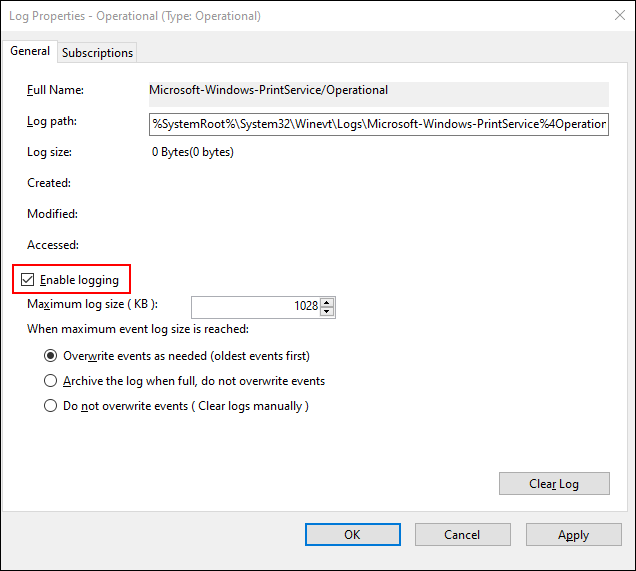Image resolution: width=636 pixels, height=571 pixels.
Task: Click into the Log path text box
Action: 379,124
